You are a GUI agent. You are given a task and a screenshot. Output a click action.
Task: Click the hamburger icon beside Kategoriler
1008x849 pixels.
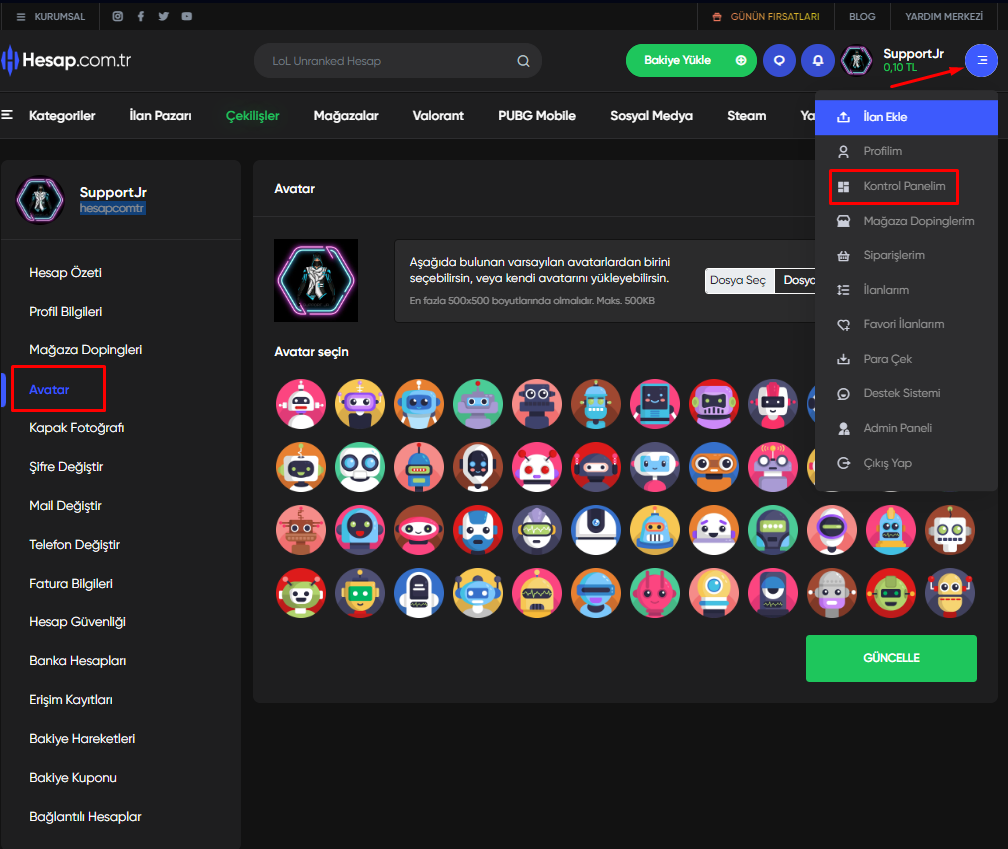(7, 115)
